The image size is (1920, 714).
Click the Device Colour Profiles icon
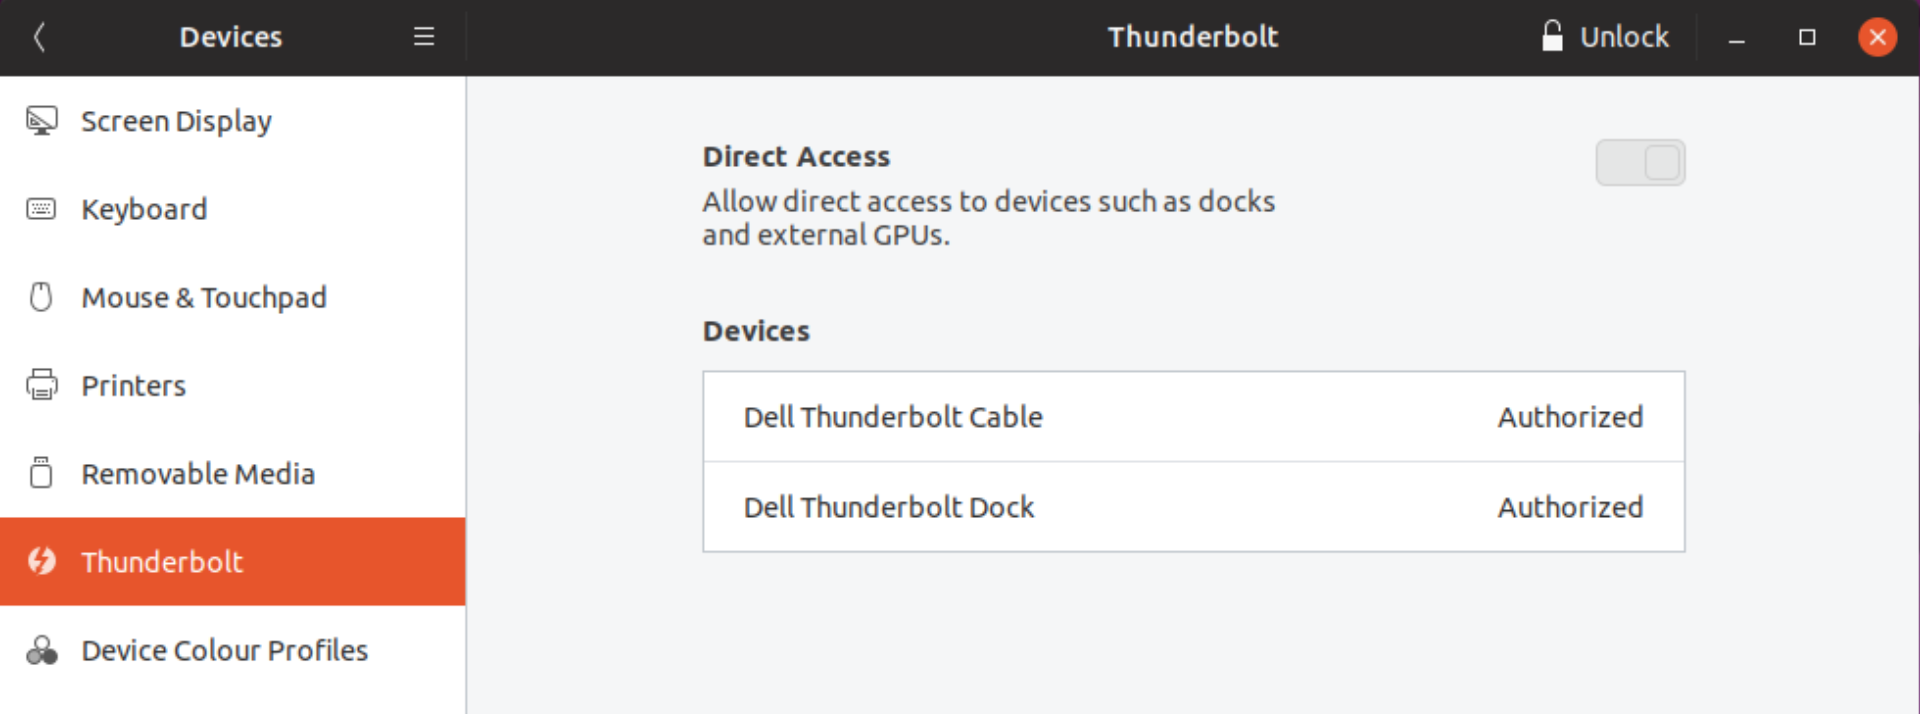pyautogui.click(x=41, y=650)
